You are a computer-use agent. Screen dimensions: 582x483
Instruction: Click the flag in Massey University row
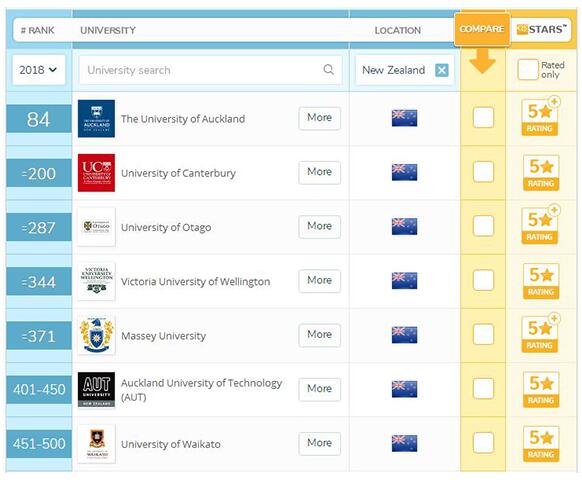[x=405, y=335]
